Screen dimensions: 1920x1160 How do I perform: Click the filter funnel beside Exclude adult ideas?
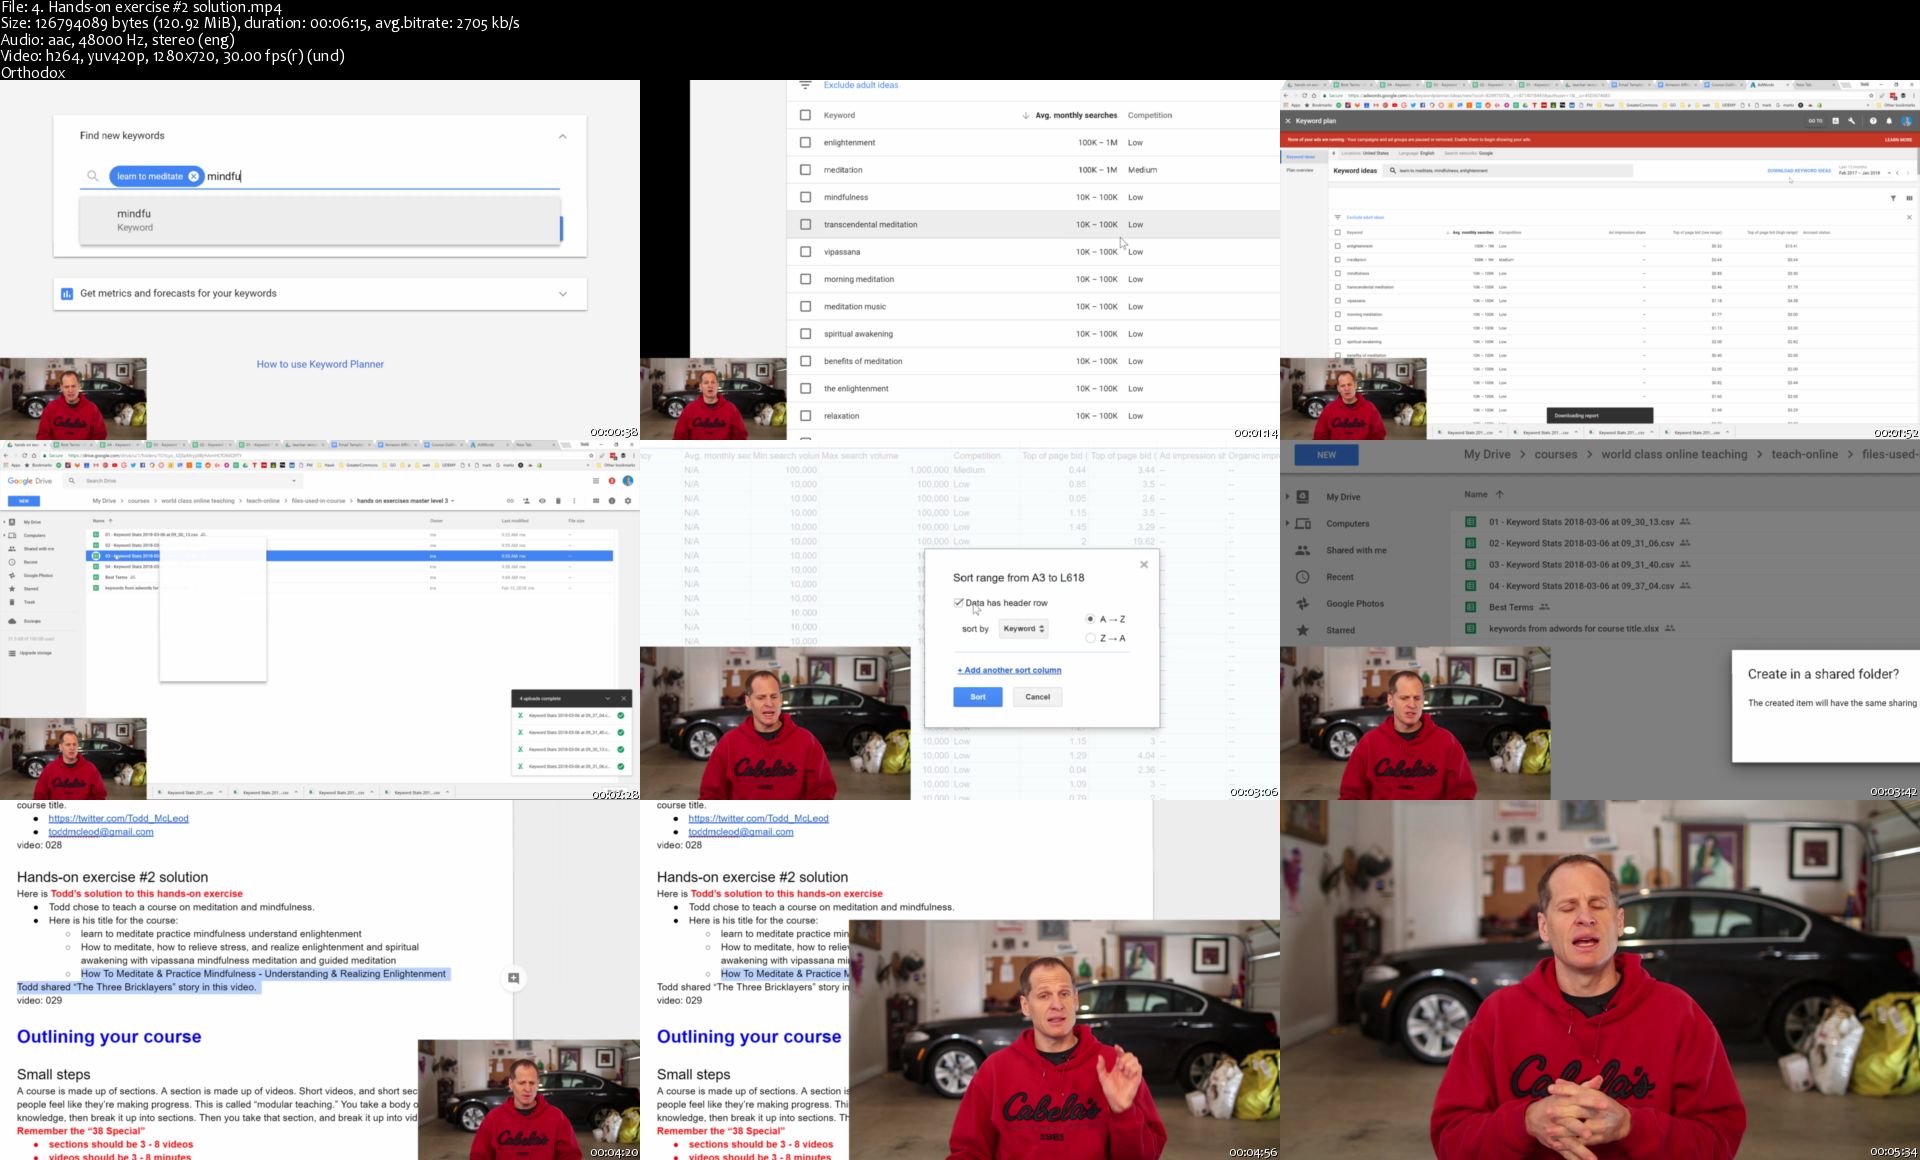tap(805, 86)
